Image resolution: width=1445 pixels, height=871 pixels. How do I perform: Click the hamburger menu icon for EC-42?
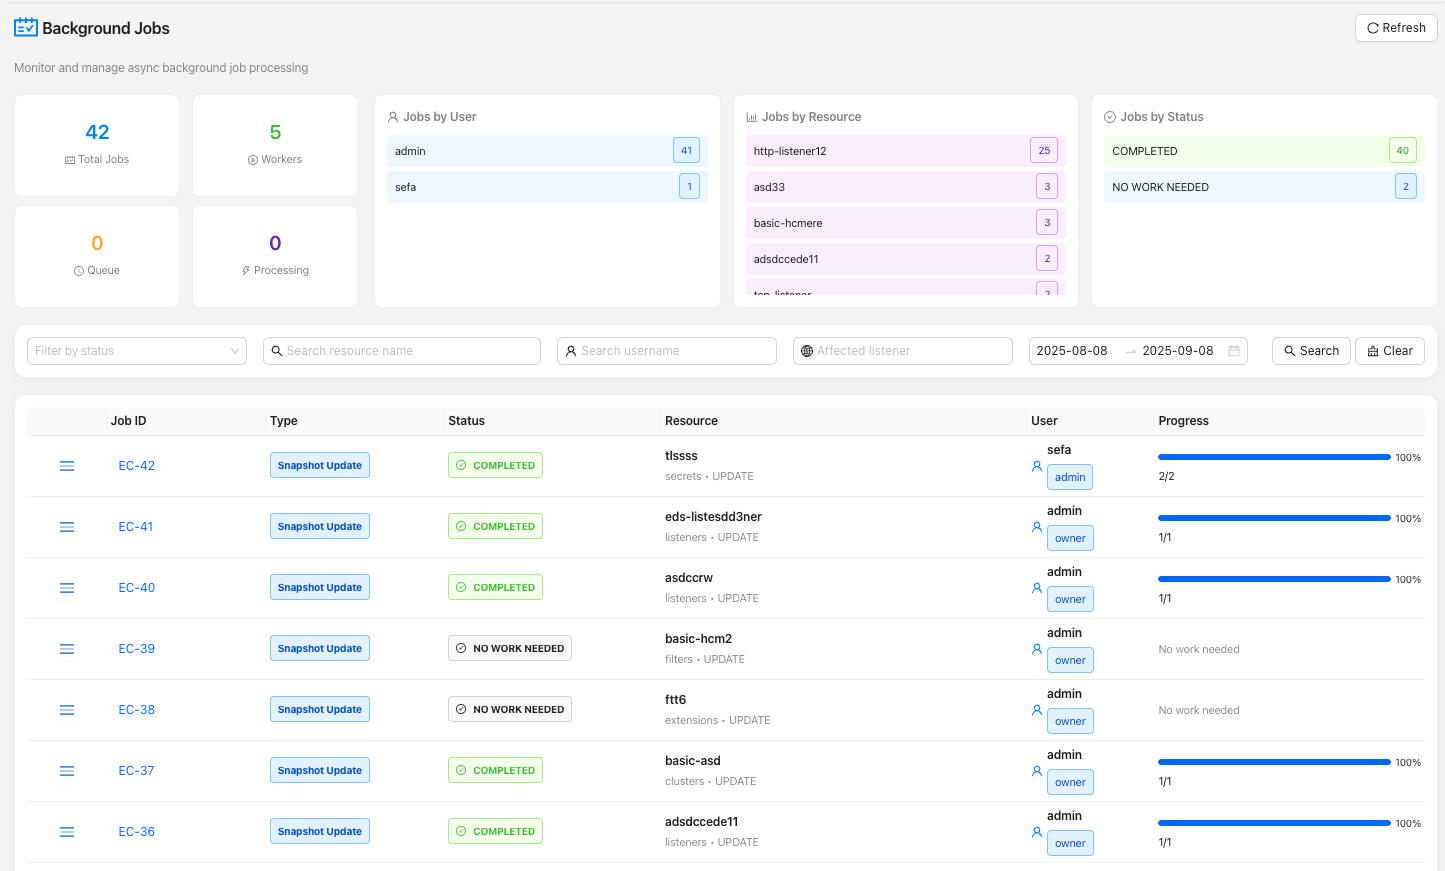[67, 466]
